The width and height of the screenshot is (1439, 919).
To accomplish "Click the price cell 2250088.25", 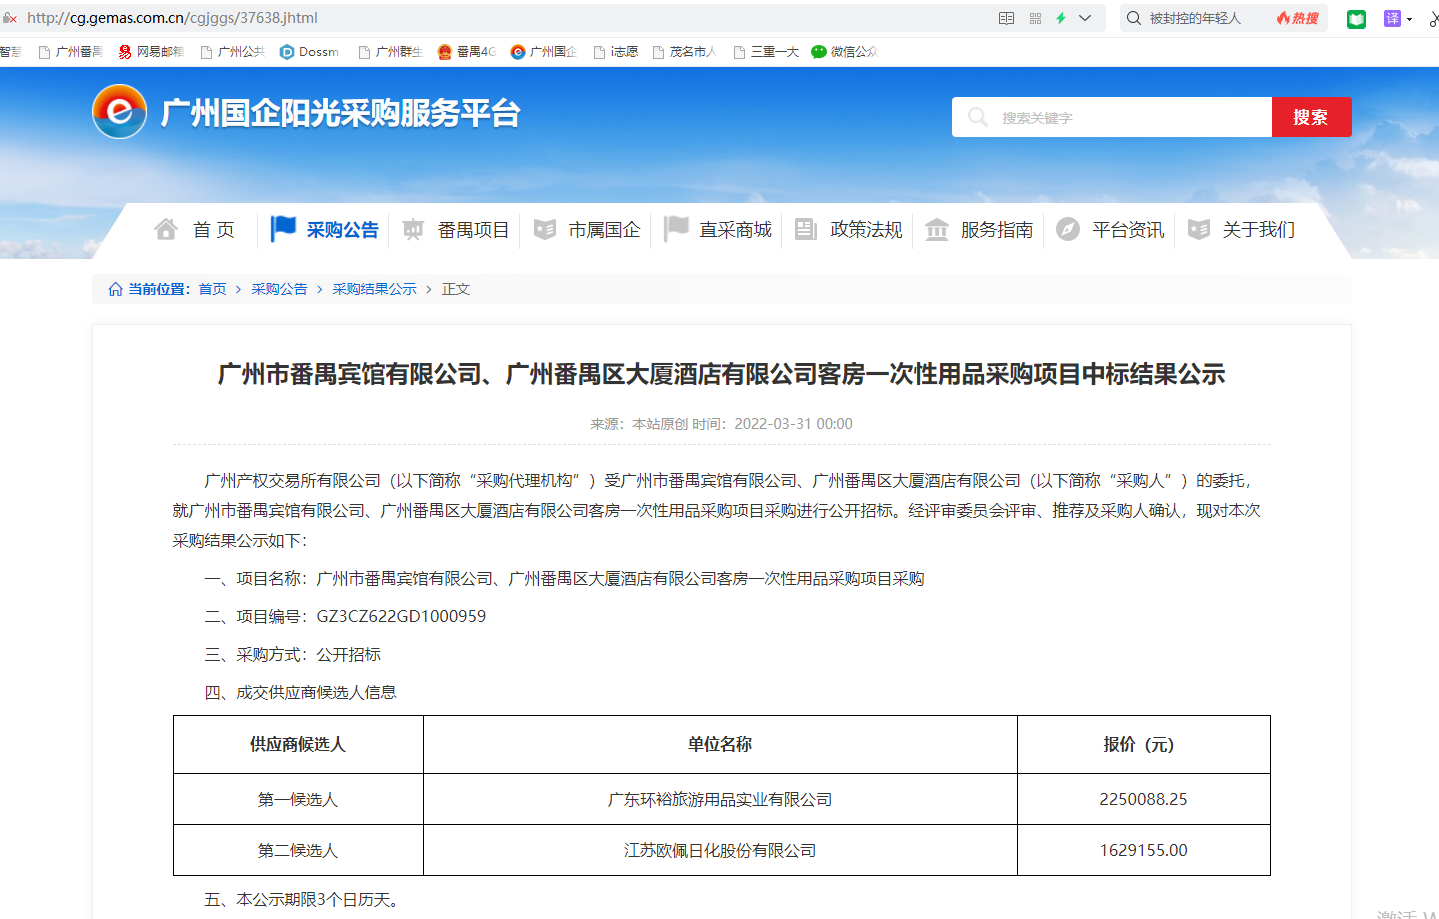I will 1143,799.
